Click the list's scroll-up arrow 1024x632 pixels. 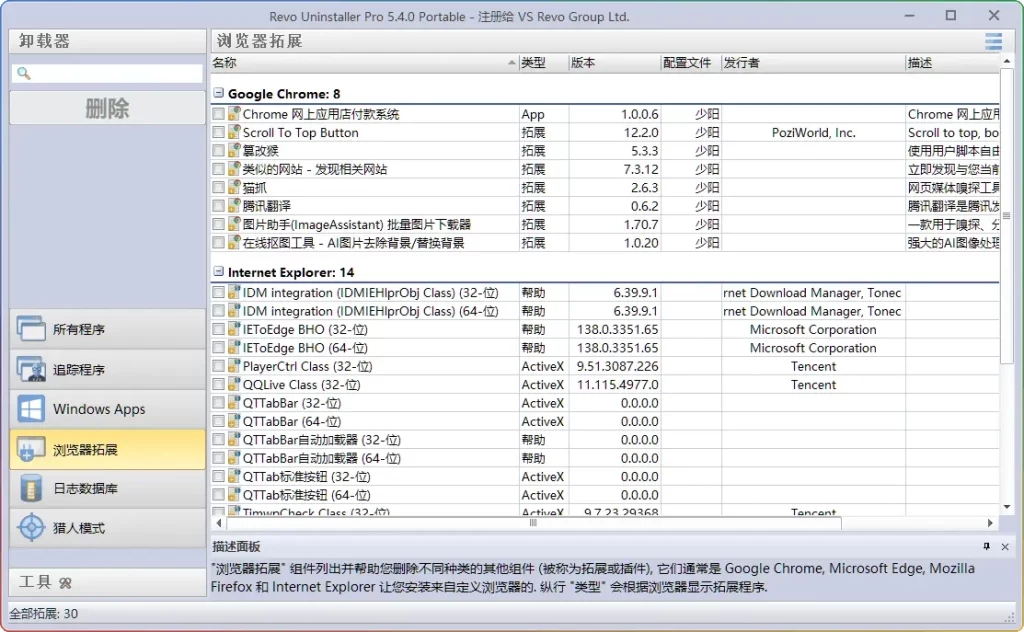coord(1006,61)
